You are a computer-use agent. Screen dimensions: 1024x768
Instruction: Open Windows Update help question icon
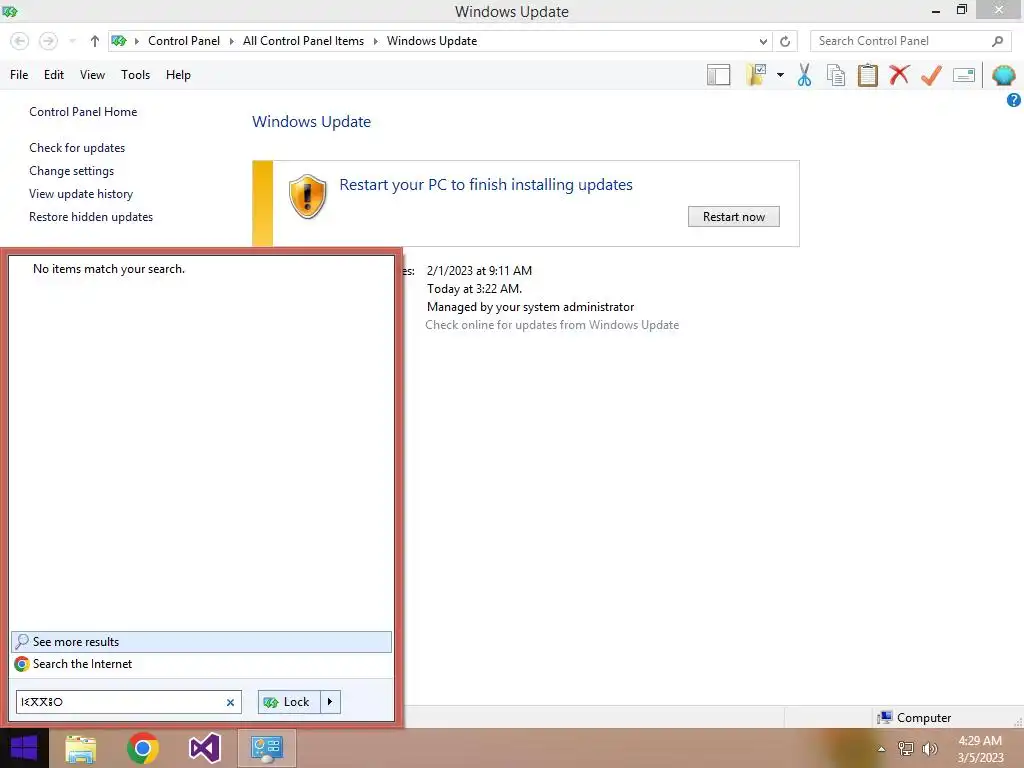1014,100
